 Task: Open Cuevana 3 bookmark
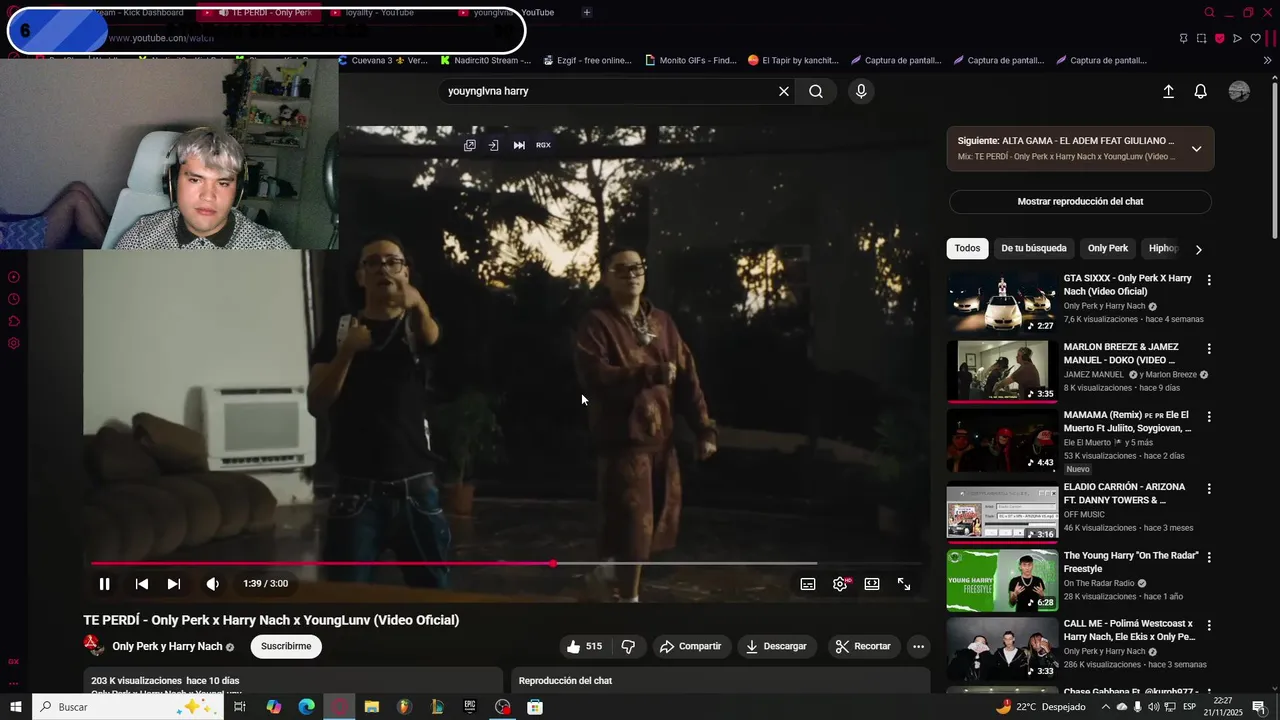pyautogui.click(x=383, y=60)
